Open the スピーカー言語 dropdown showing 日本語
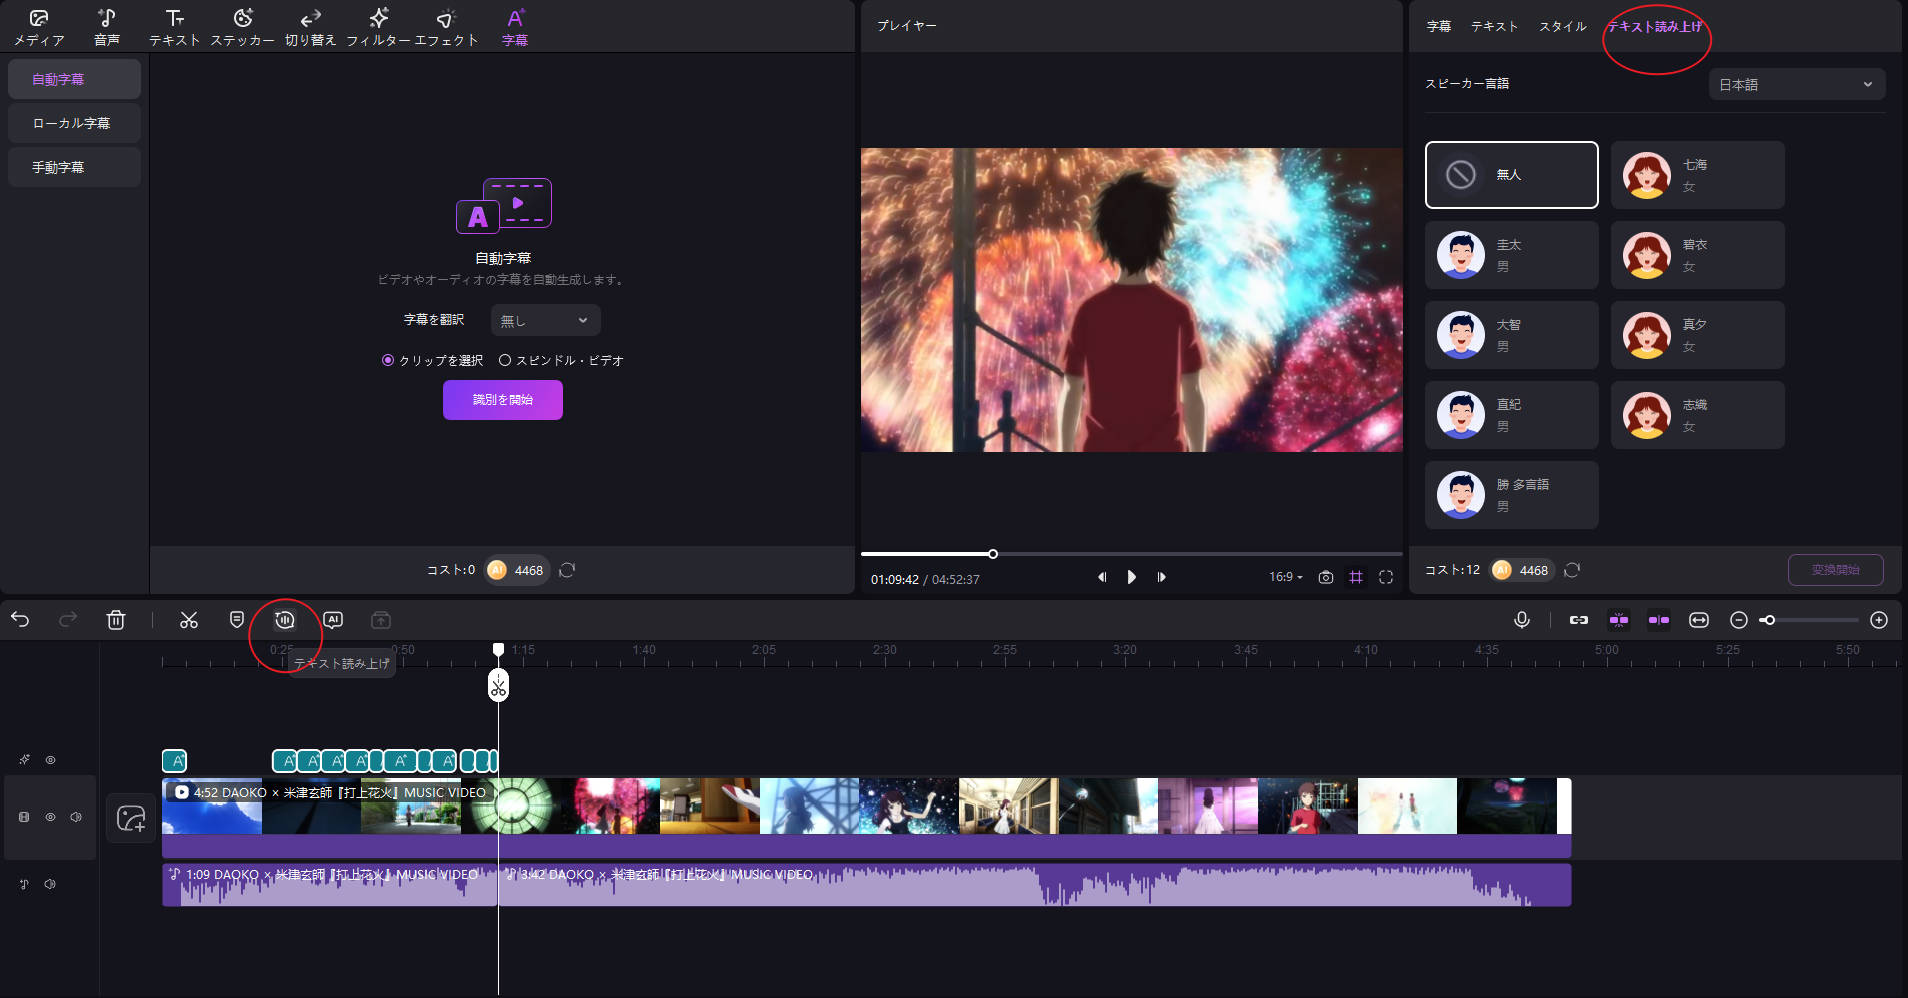Image resolution: width=1908 pixels, height=998 pixels. pyautogui.click(x=1796, y=85)
